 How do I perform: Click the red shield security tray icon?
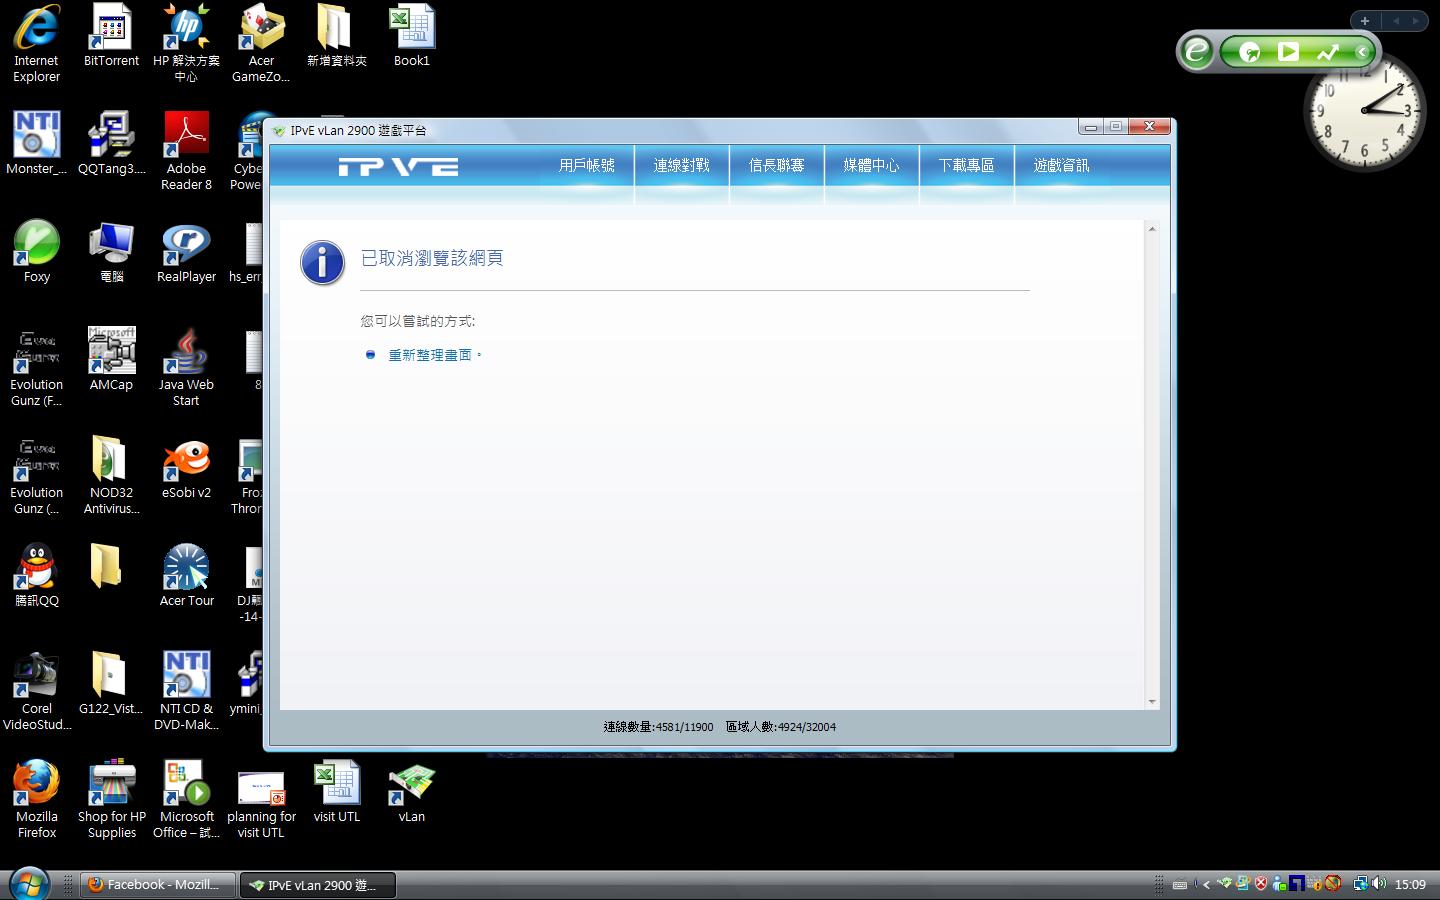[x=1261, y=884]
